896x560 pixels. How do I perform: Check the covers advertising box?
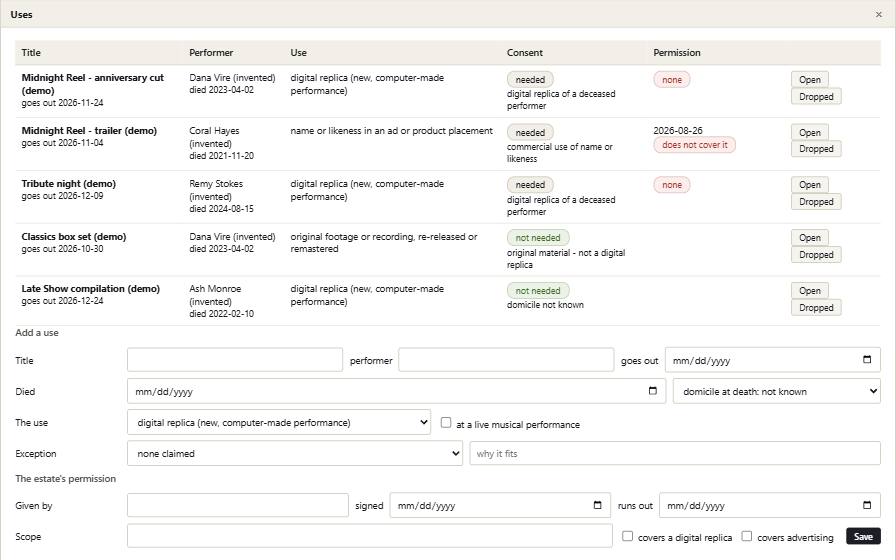[x=747, y=536]
